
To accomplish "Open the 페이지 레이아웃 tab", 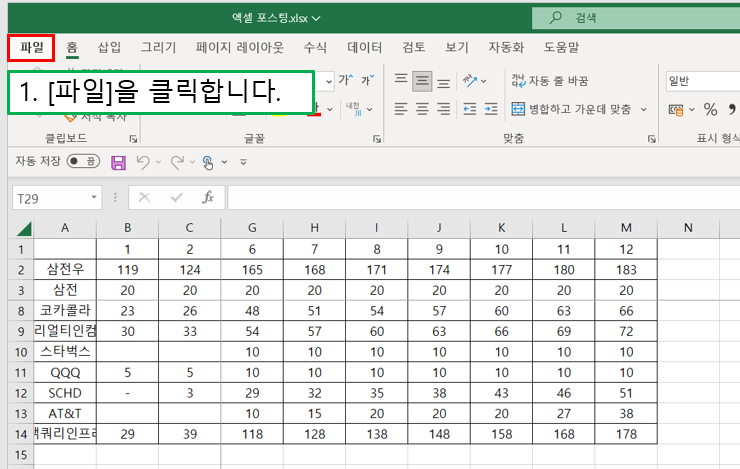I will (x=240, y=48).
